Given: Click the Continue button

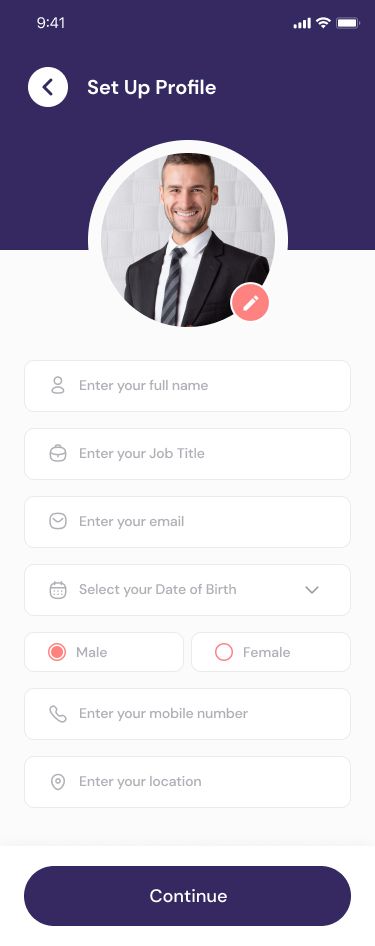Looking at the screenshot, I should [188, 896].
